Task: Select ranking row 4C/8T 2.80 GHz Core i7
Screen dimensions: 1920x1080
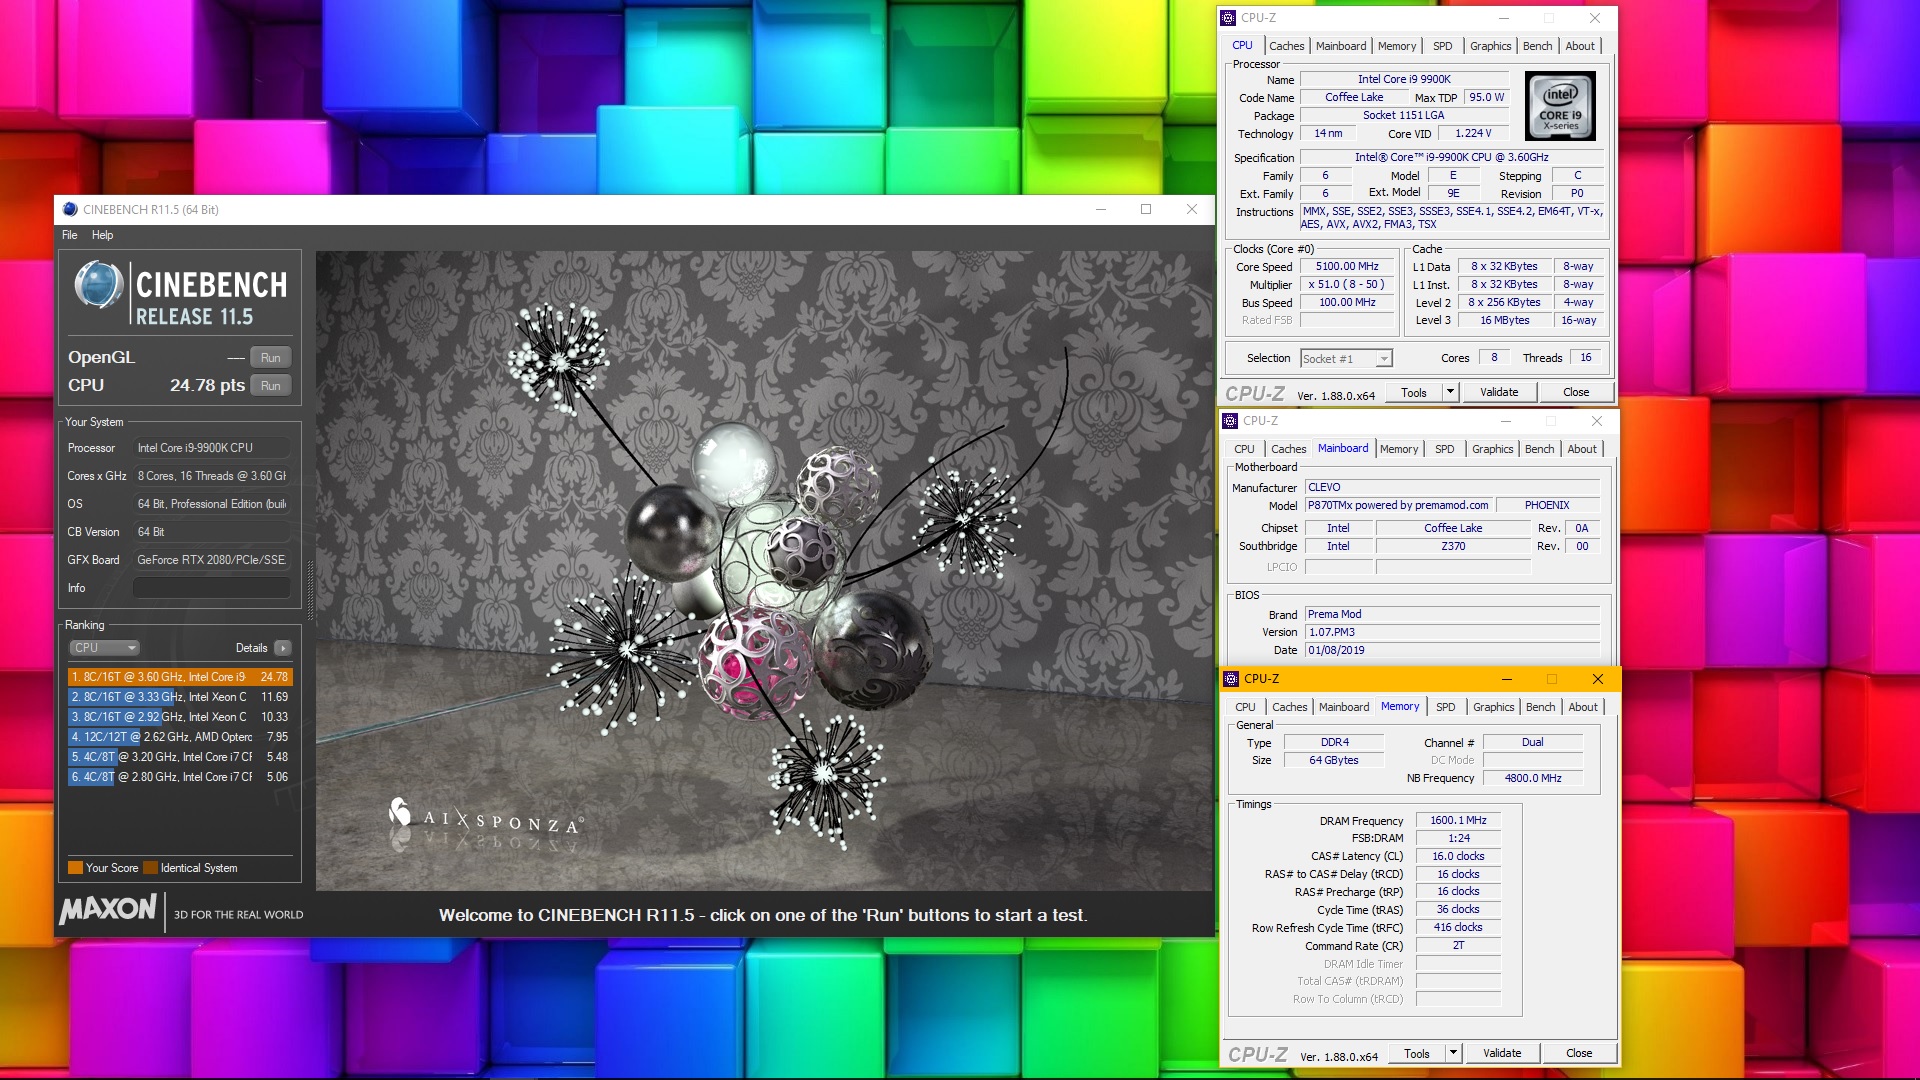Action: click(x=180, y=777)
